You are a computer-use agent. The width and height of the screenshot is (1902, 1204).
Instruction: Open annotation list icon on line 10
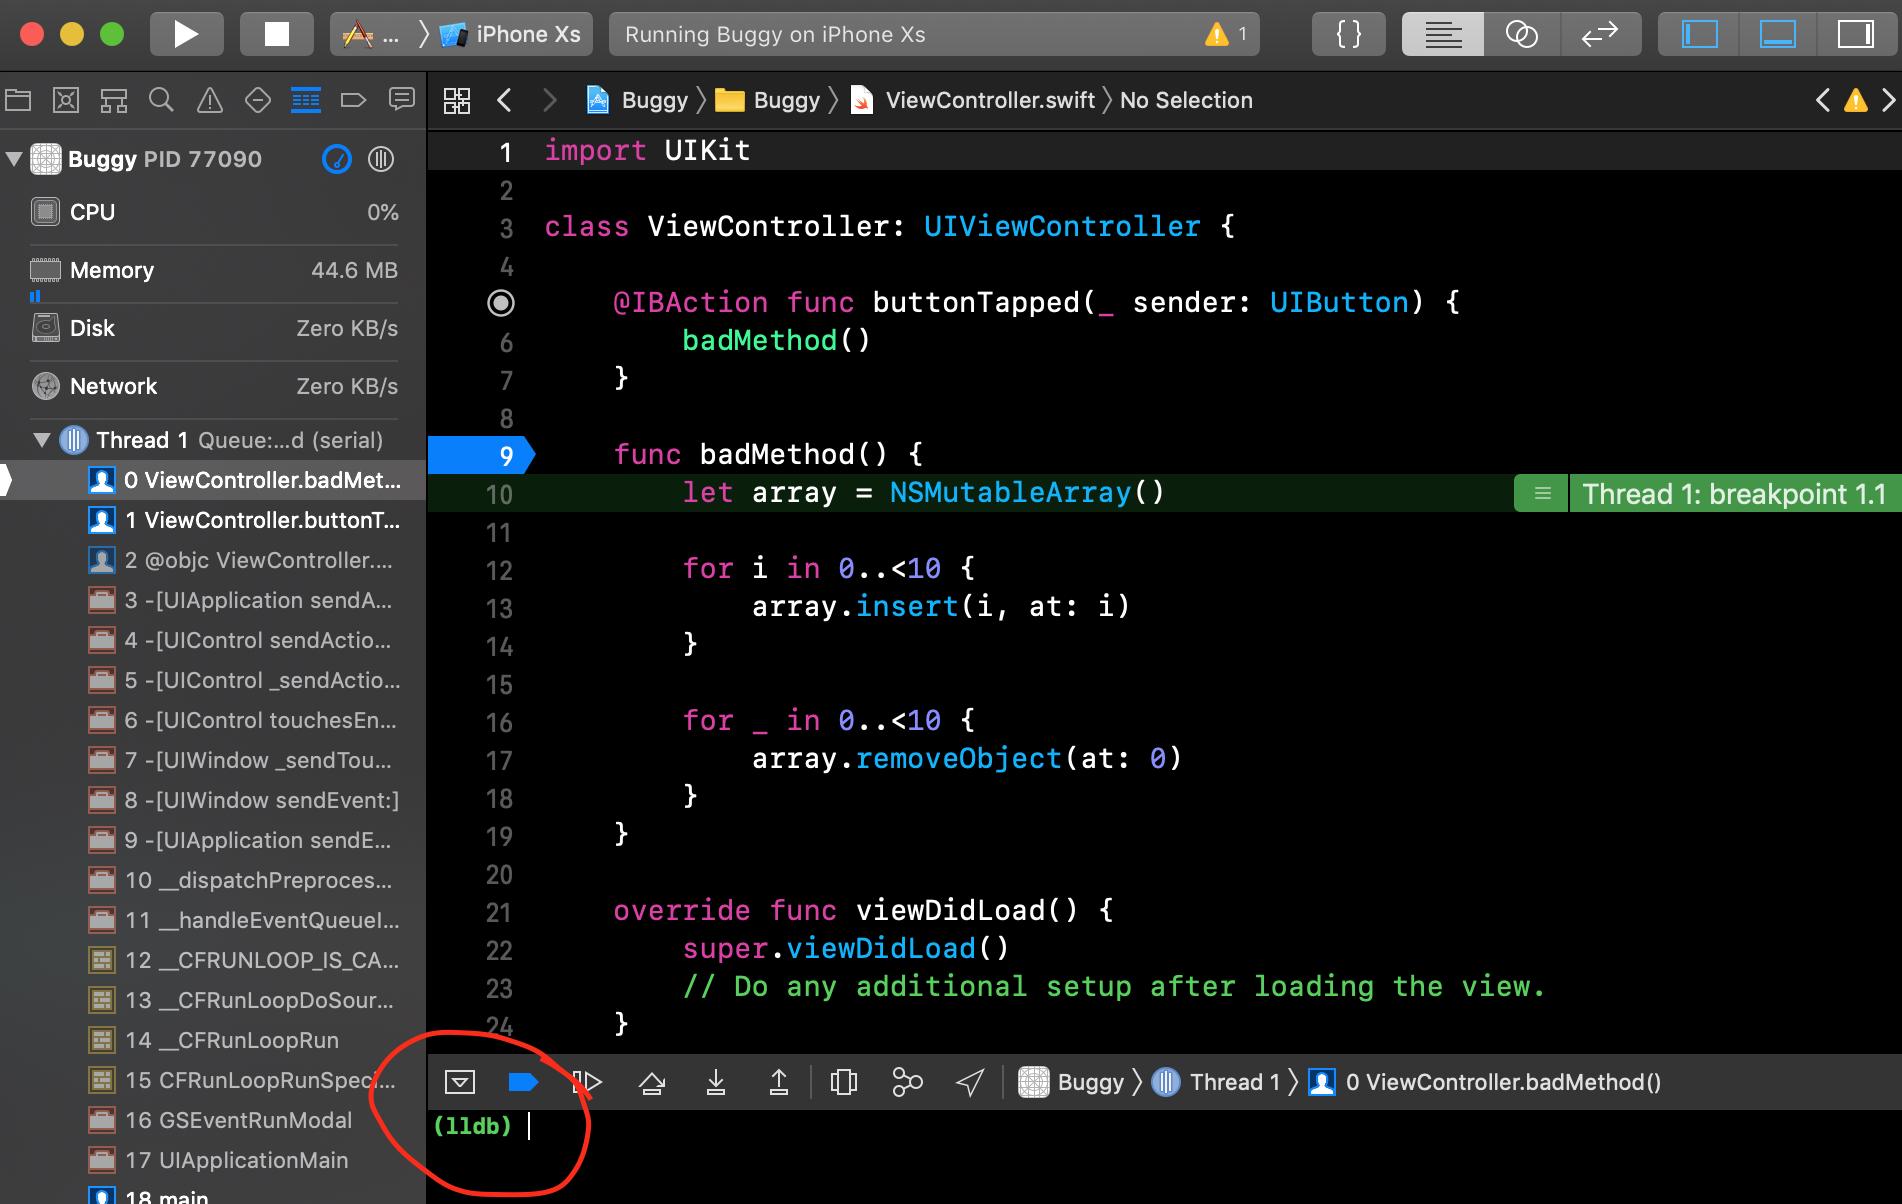[1542, 494]
